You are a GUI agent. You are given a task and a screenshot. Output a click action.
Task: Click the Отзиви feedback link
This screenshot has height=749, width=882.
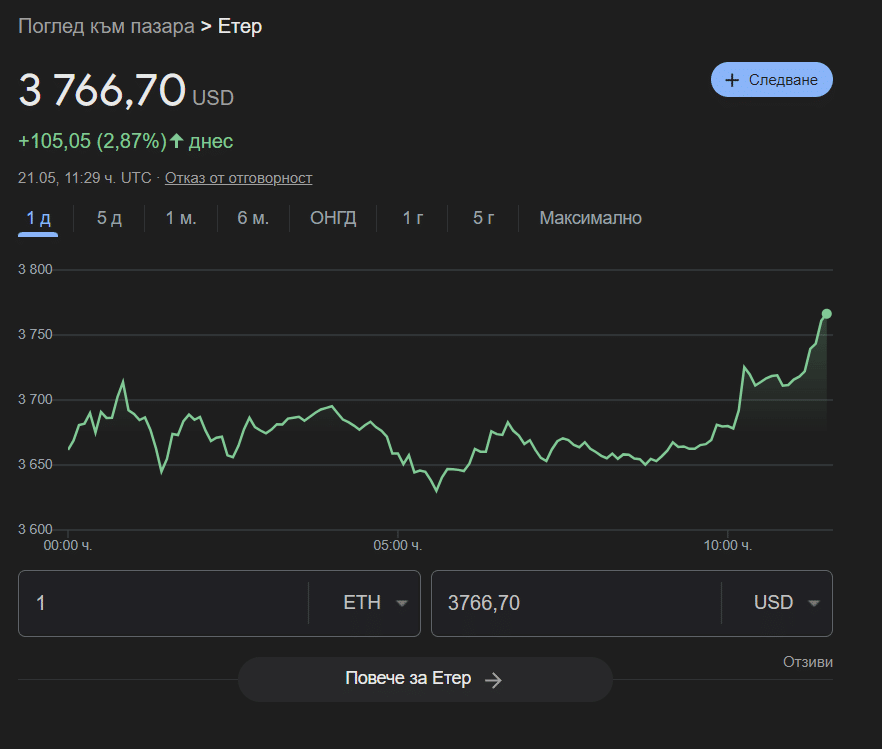(x=808, y=662)
